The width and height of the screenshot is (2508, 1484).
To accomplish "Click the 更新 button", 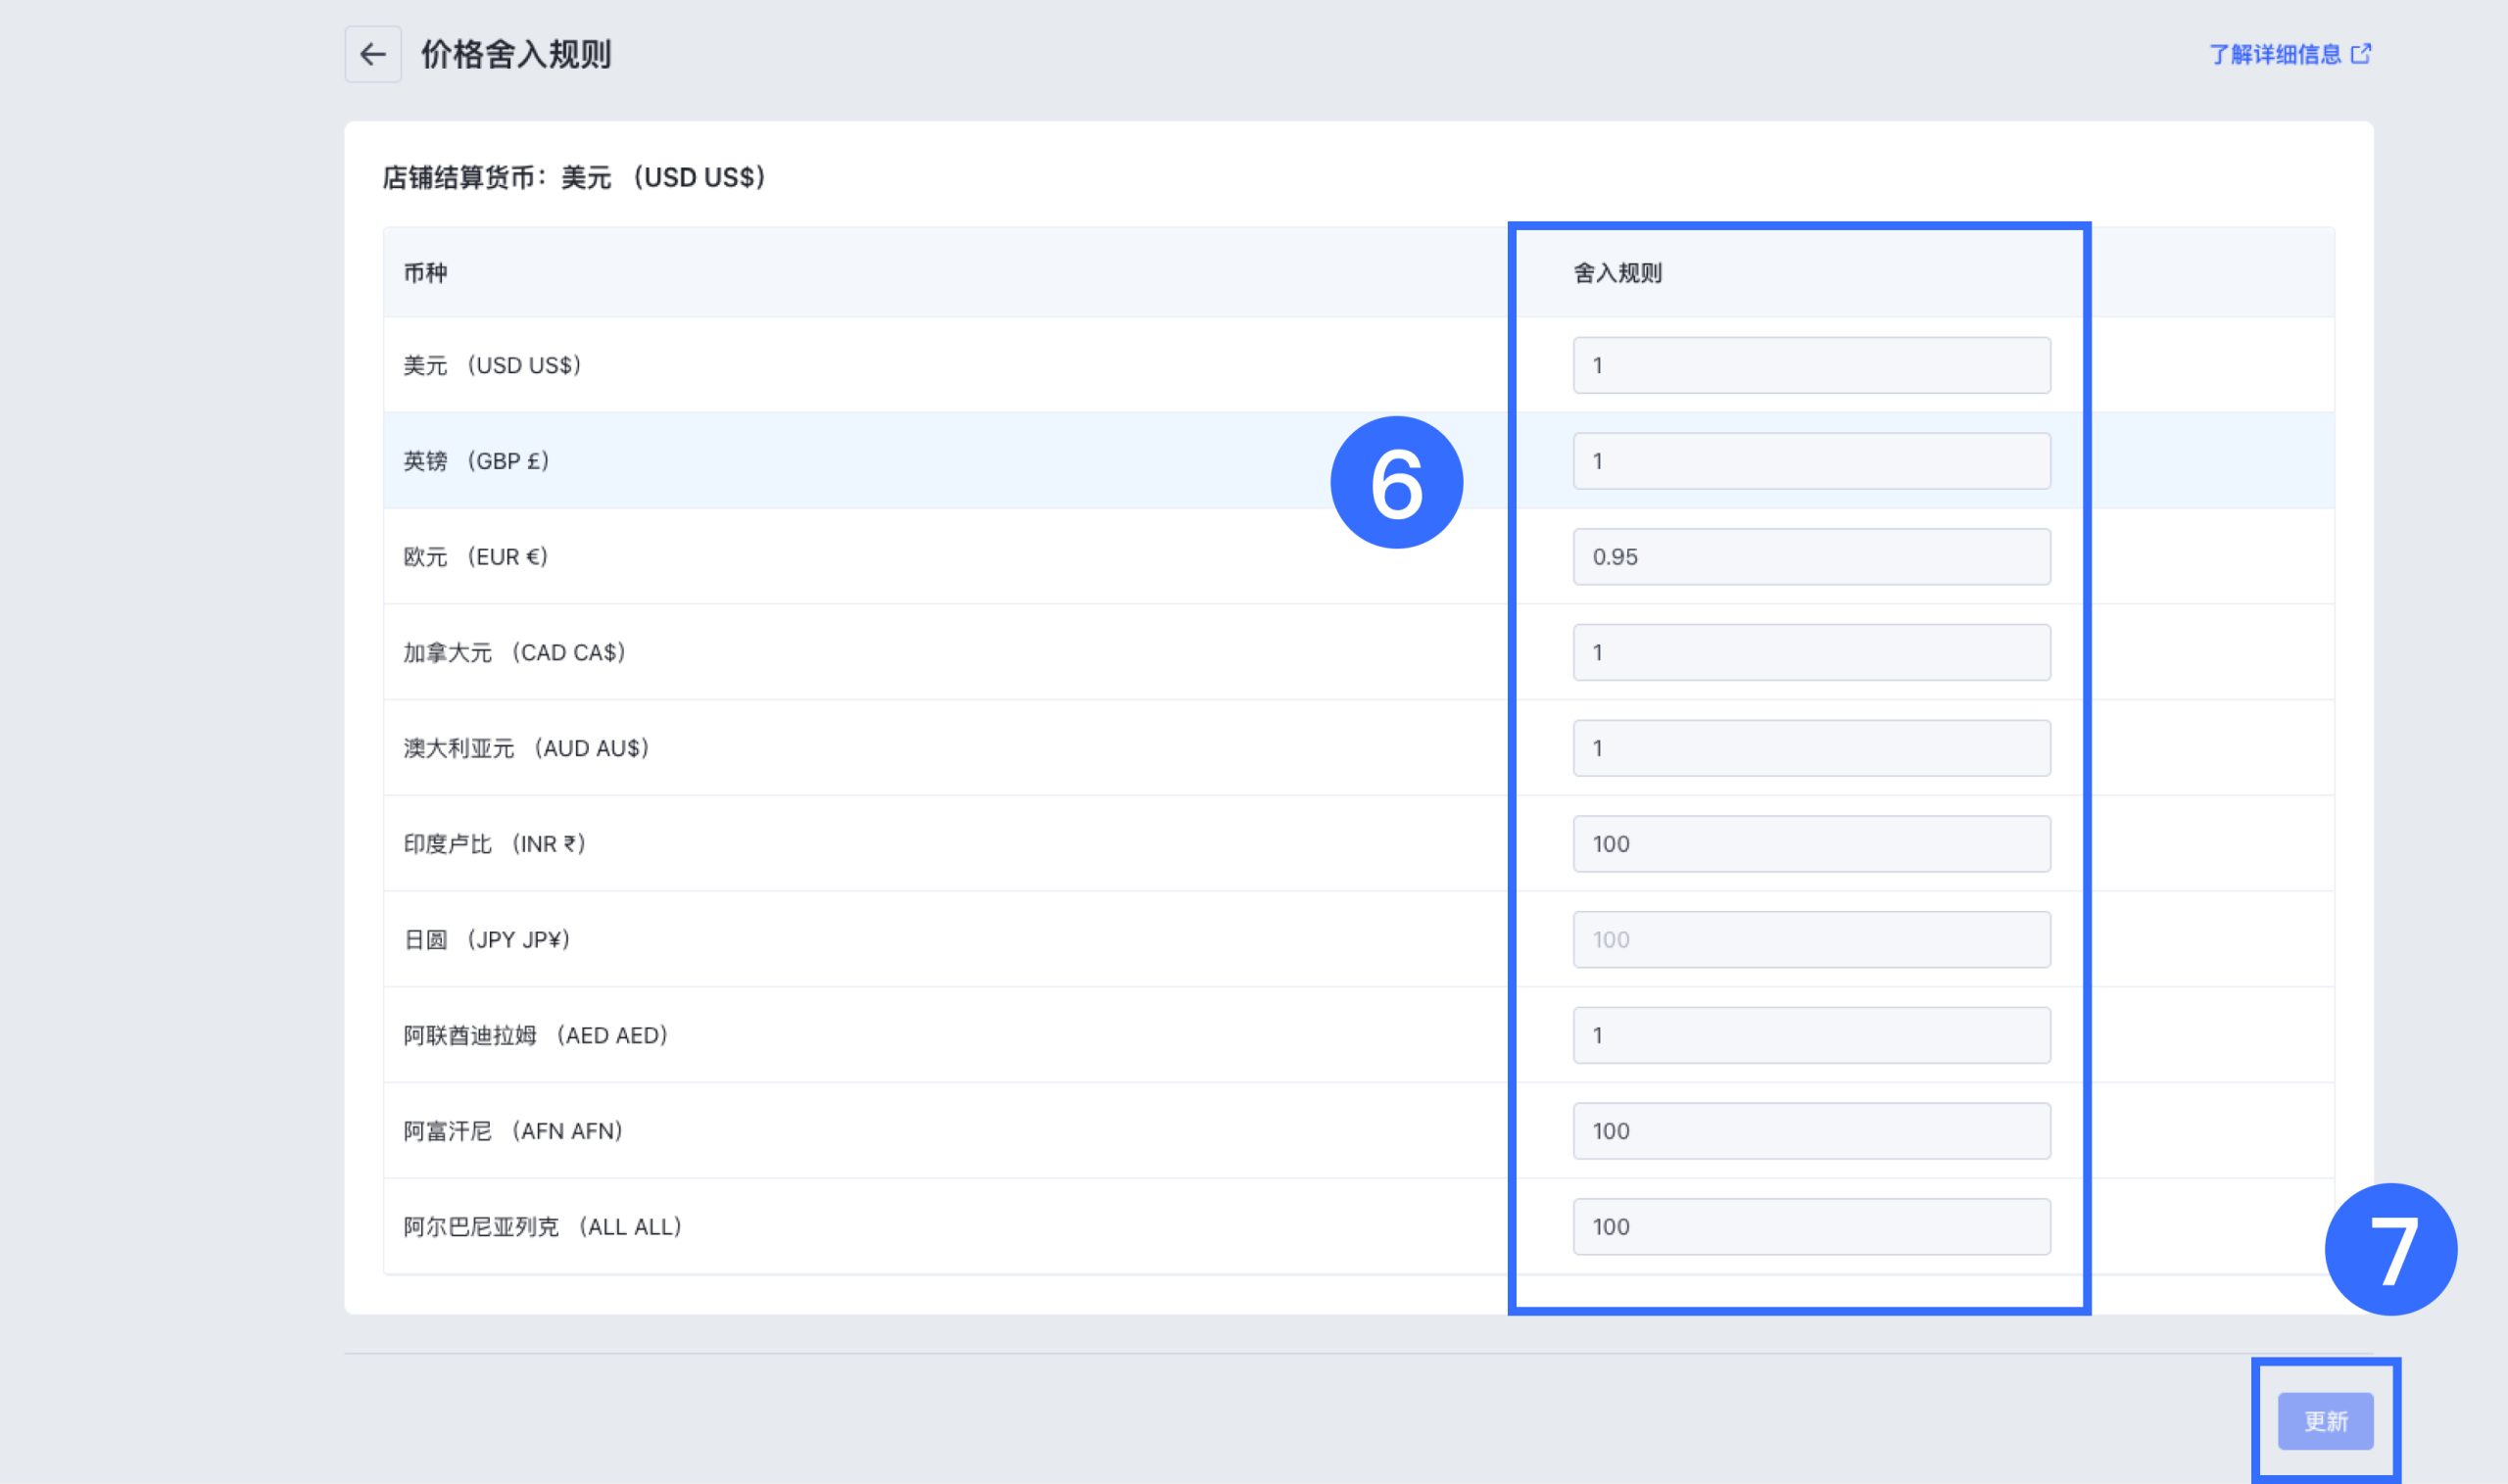I will point(2325,1420).
